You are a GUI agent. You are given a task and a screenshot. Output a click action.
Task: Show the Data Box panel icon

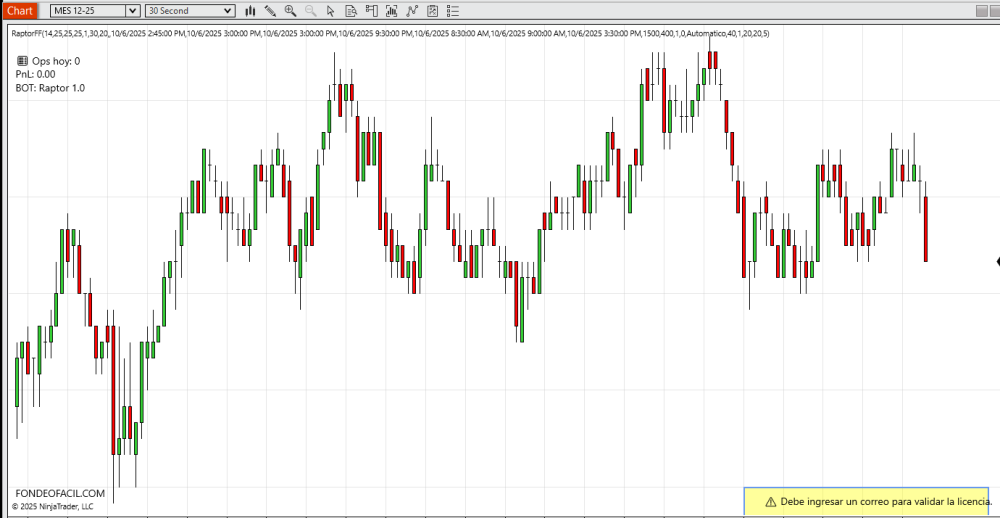click(350, 11)
